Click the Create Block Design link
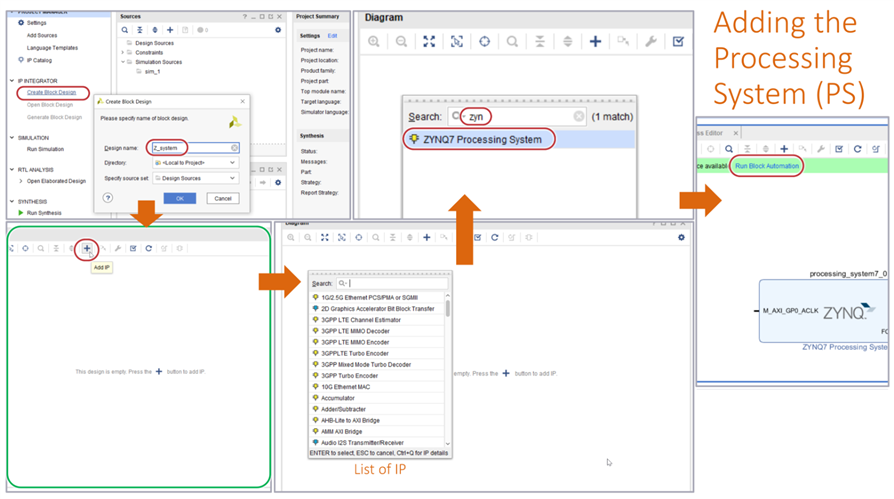The image size is (894, 499). pyautogui.click(x=52, y=93)
